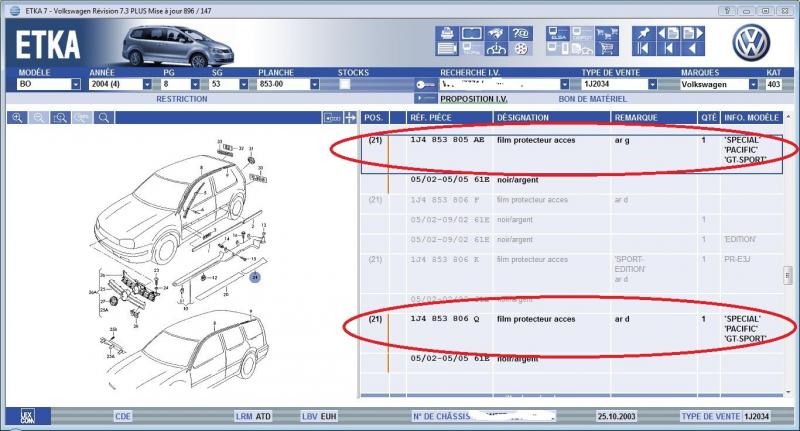Open the ?@ help icon

(x=520, y=34)
